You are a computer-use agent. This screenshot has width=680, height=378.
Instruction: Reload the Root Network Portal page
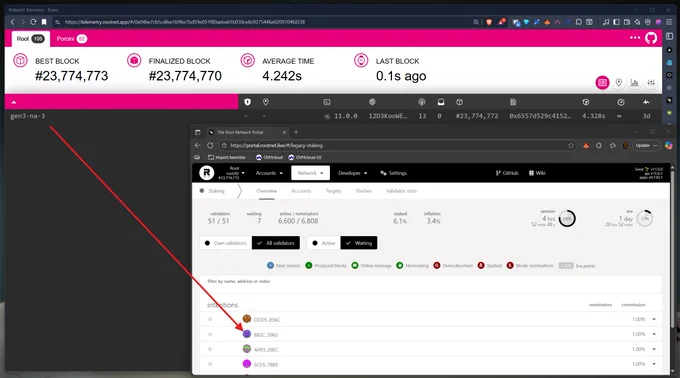pyautogui.click(x=210, y=145)
